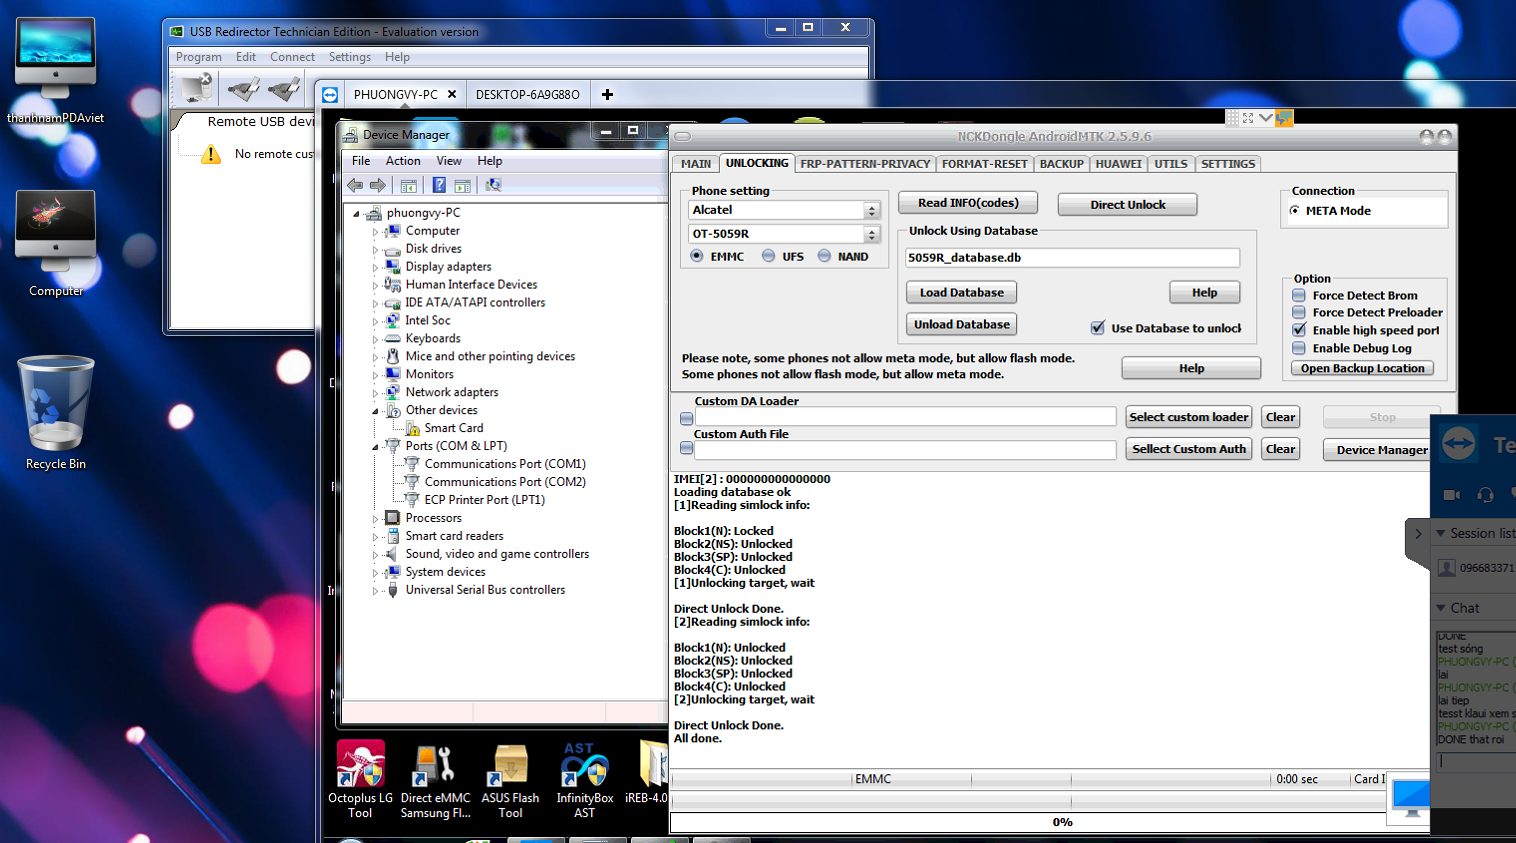This screenshot has width=1516, height=843.
Task: Collapse Ports (COM & LPT) node
Action: click(376, 446)
